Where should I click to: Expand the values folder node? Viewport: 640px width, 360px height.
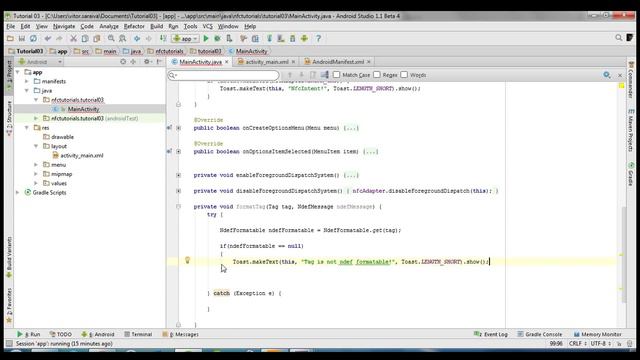36,183
